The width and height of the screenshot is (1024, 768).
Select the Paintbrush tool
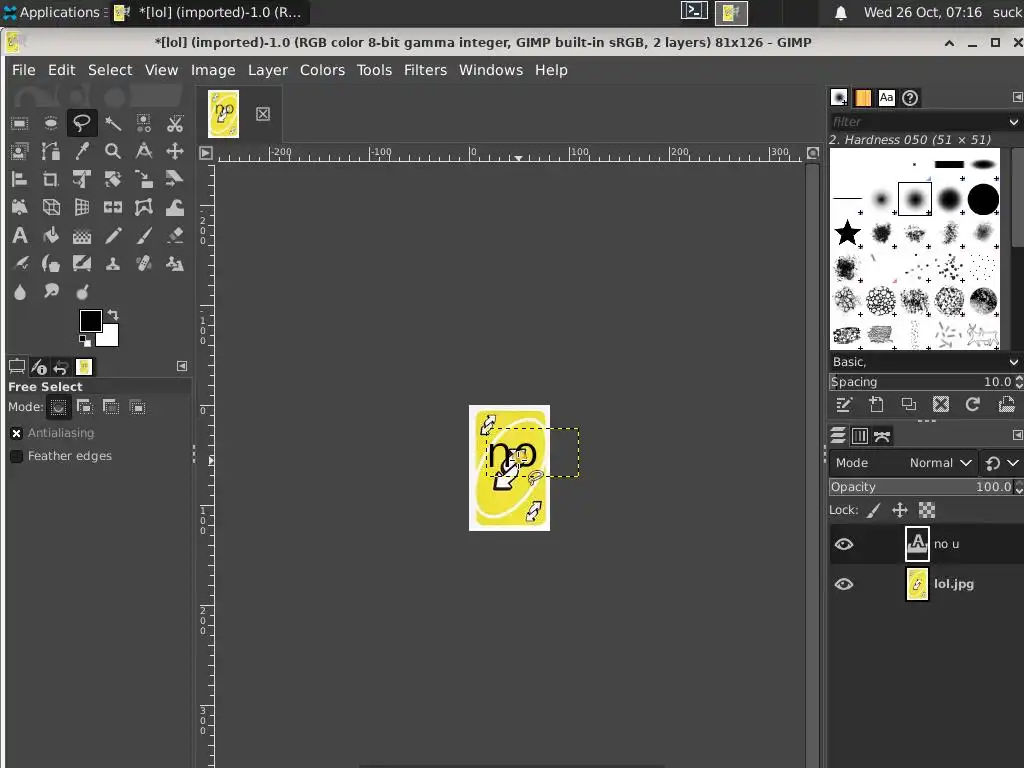[144, 236]
